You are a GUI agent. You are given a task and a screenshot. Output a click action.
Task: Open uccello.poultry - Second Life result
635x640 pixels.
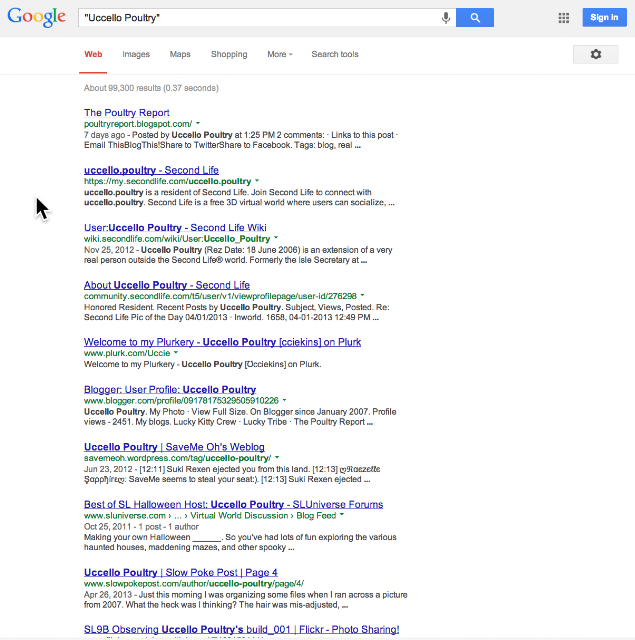click(x=151, y=170)
